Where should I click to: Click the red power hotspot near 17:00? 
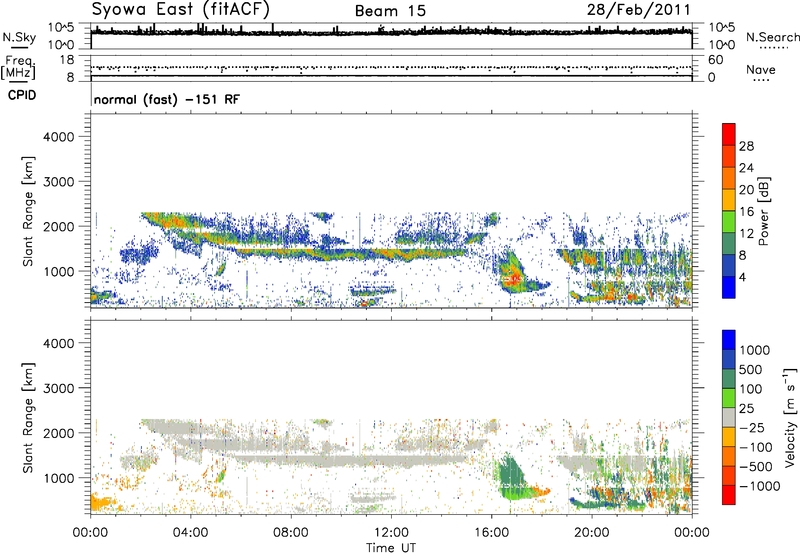point(514,279)
